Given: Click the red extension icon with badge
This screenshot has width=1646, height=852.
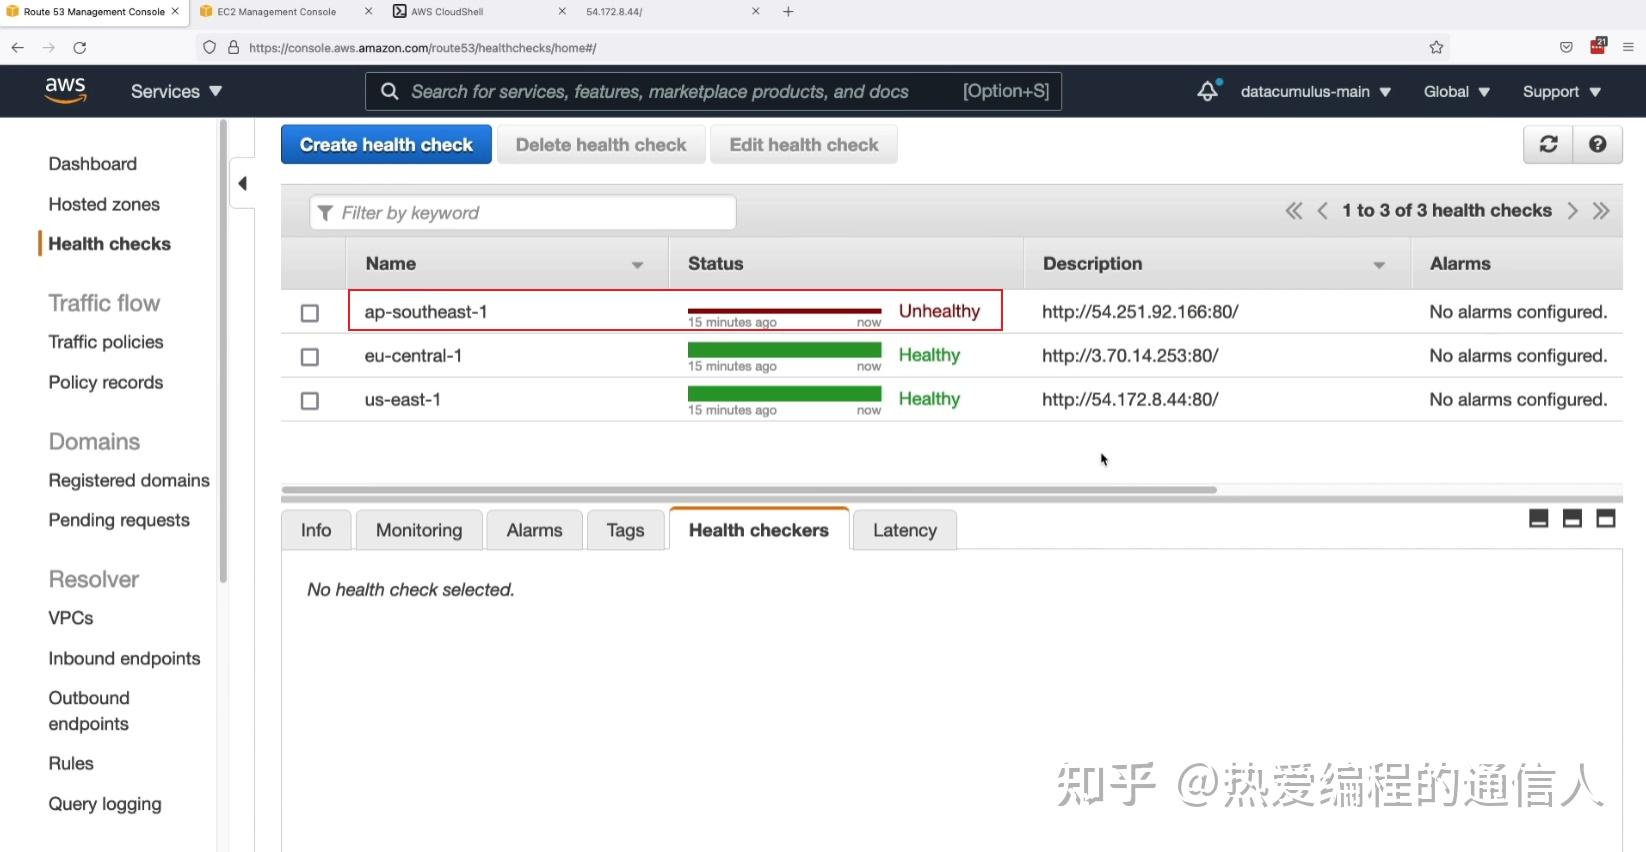Looking at the screenshot, I should [x=1598, y=46].
